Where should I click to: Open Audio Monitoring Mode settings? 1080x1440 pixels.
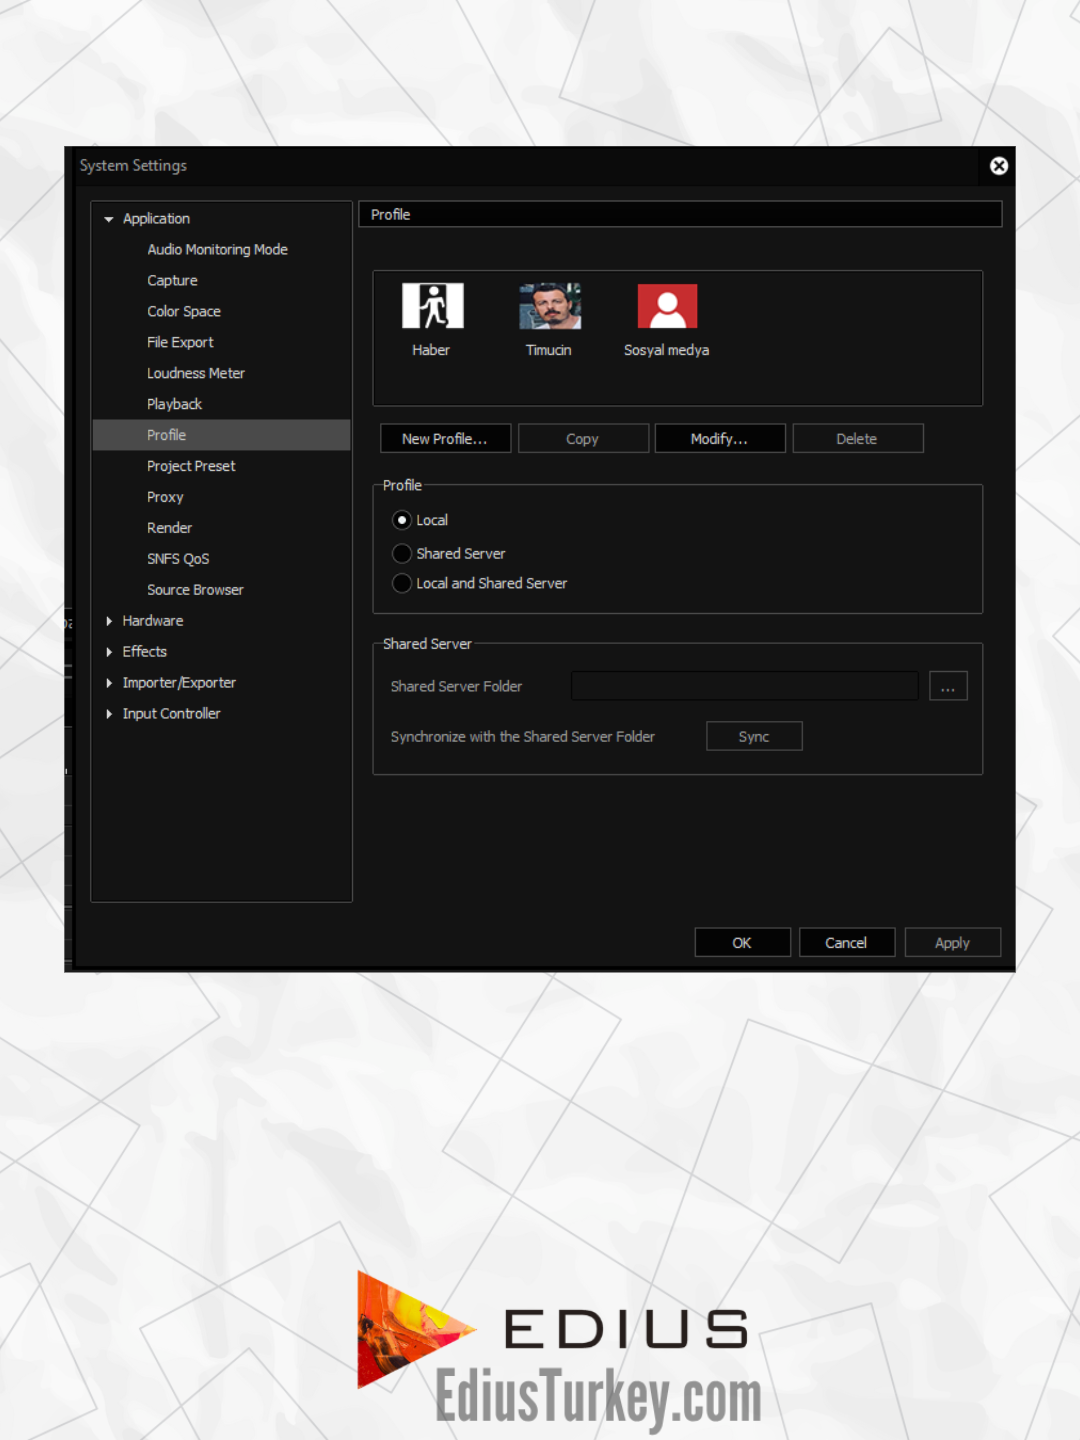217,250
